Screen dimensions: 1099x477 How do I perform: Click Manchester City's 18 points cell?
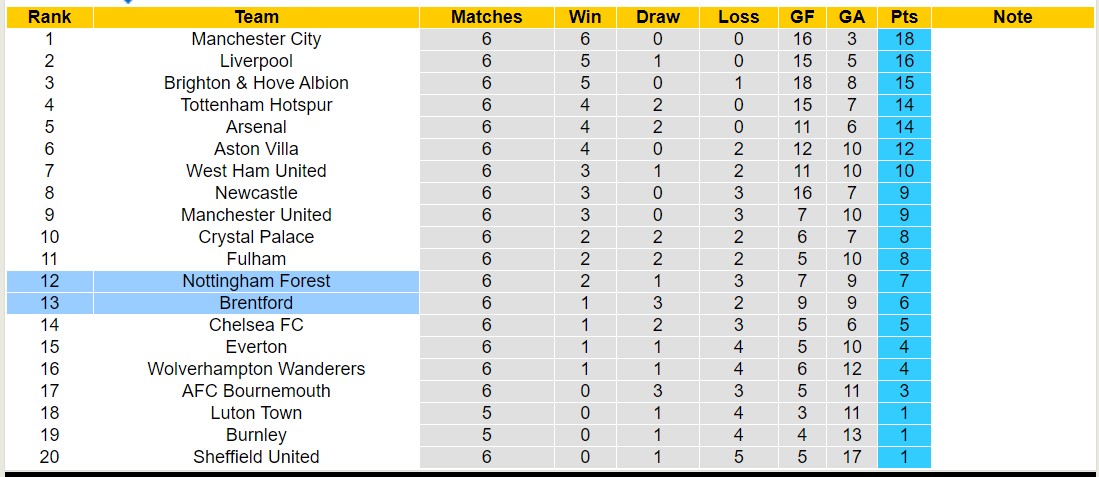tap(904, 39)
